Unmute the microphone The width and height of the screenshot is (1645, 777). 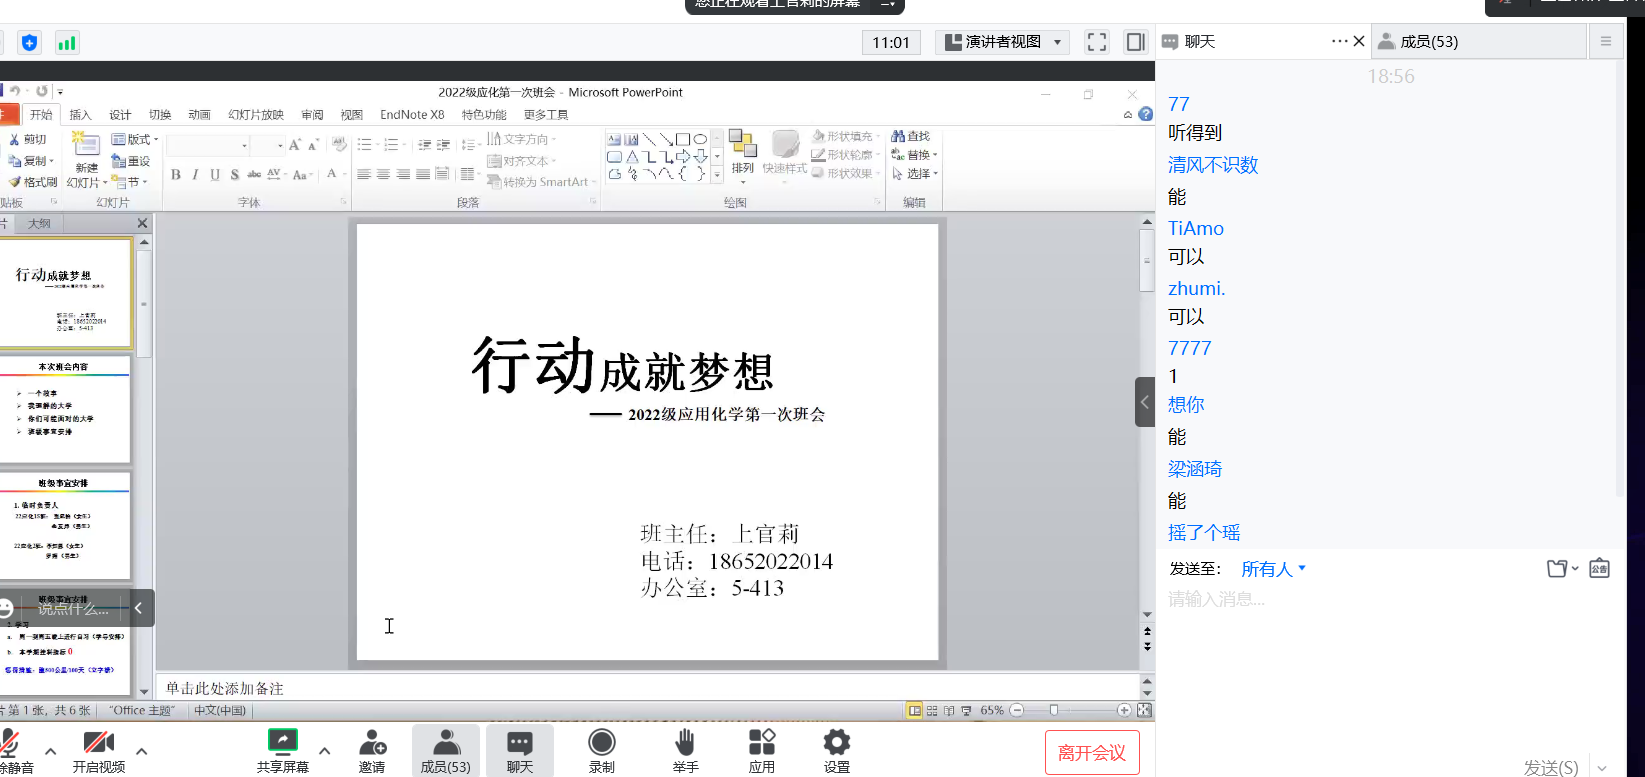(12, 743)
